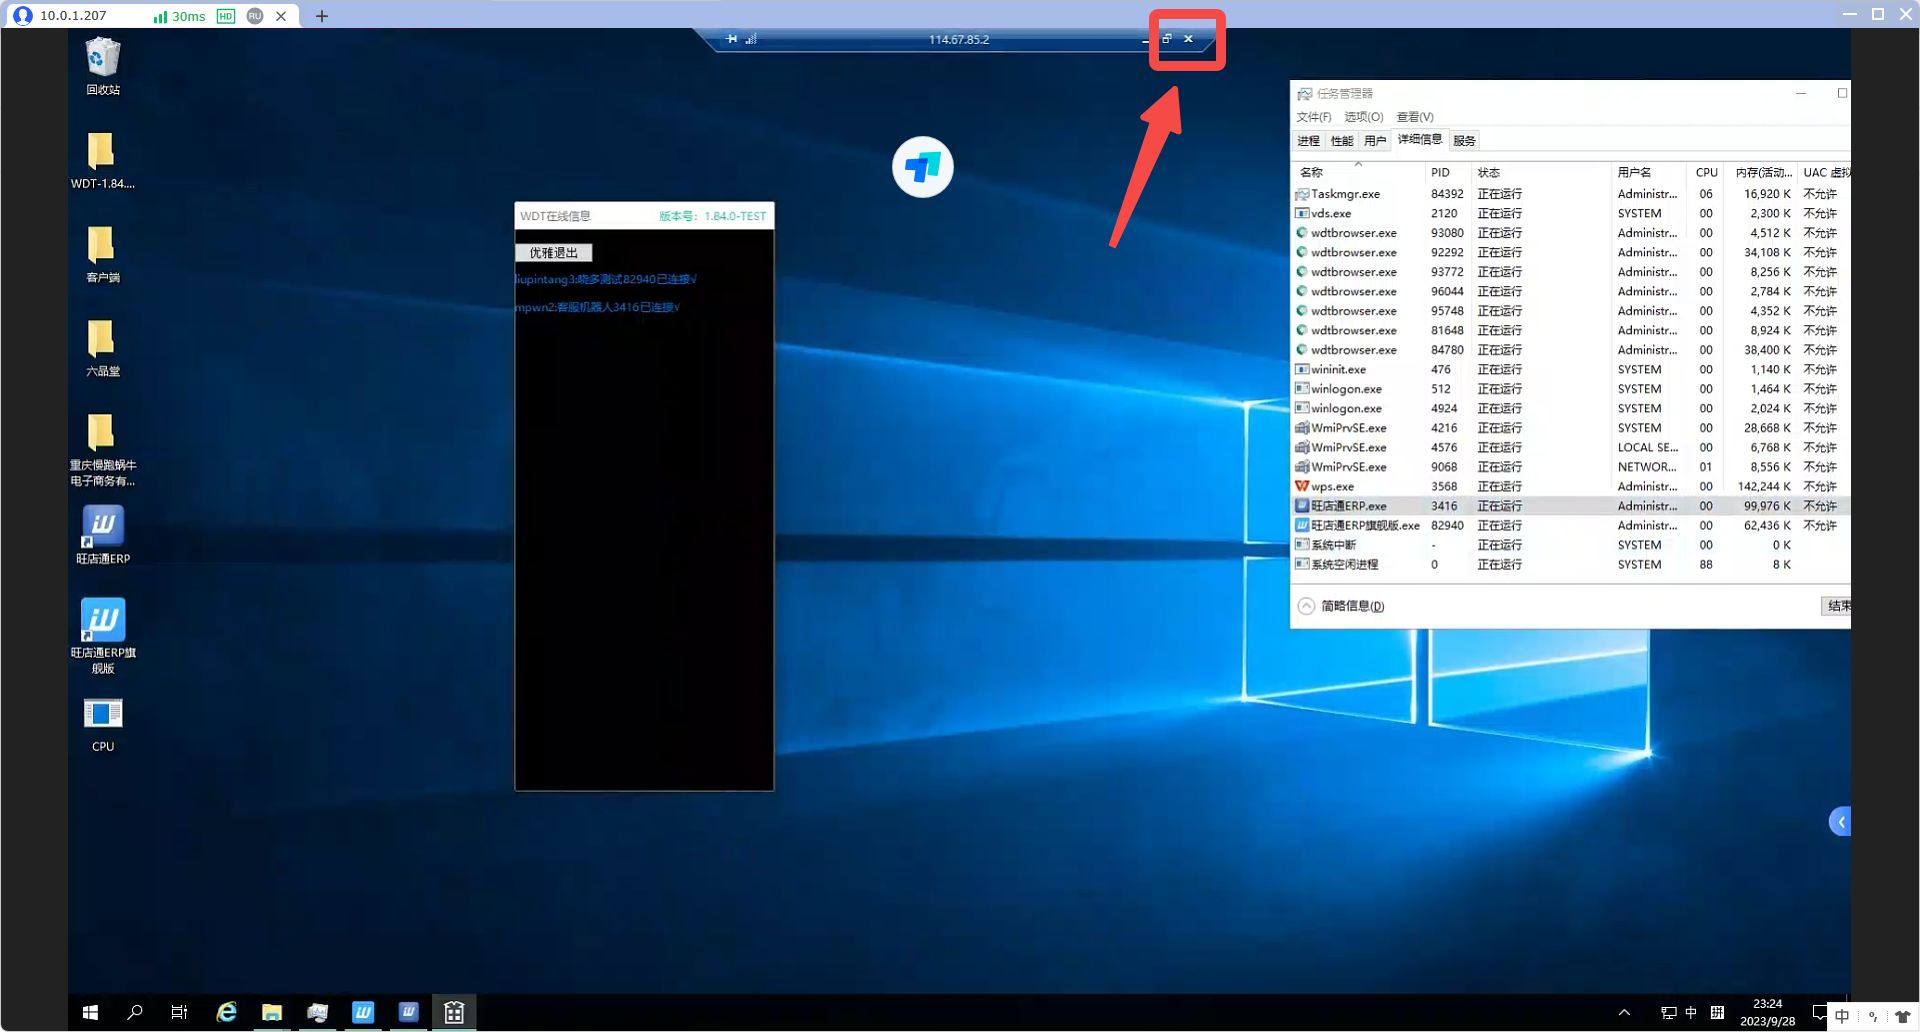Open 查看(V) menu in Task Manager
The height and width of the screenshot is (1032, 1920).
point(1414,117)
